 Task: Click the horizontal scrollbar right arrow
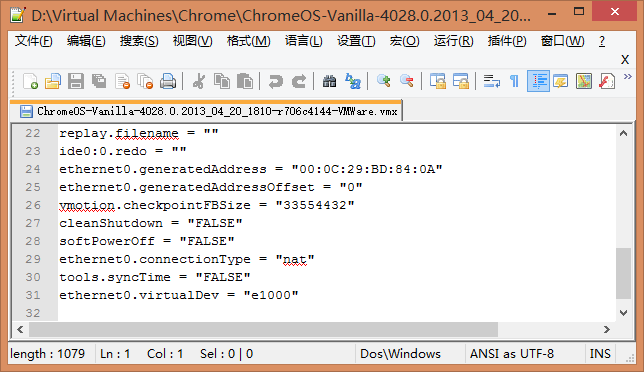607,329
